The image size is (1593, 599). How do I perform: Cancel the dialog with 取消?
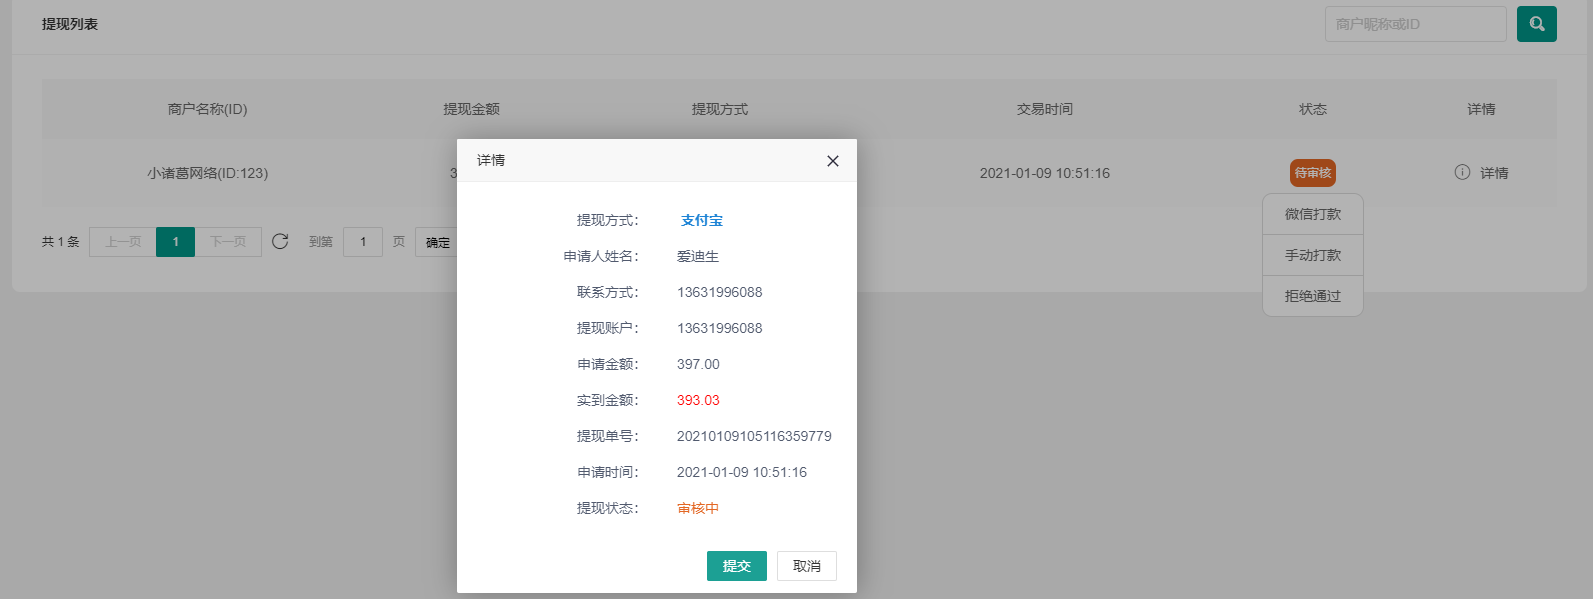(x=807, y=566)
